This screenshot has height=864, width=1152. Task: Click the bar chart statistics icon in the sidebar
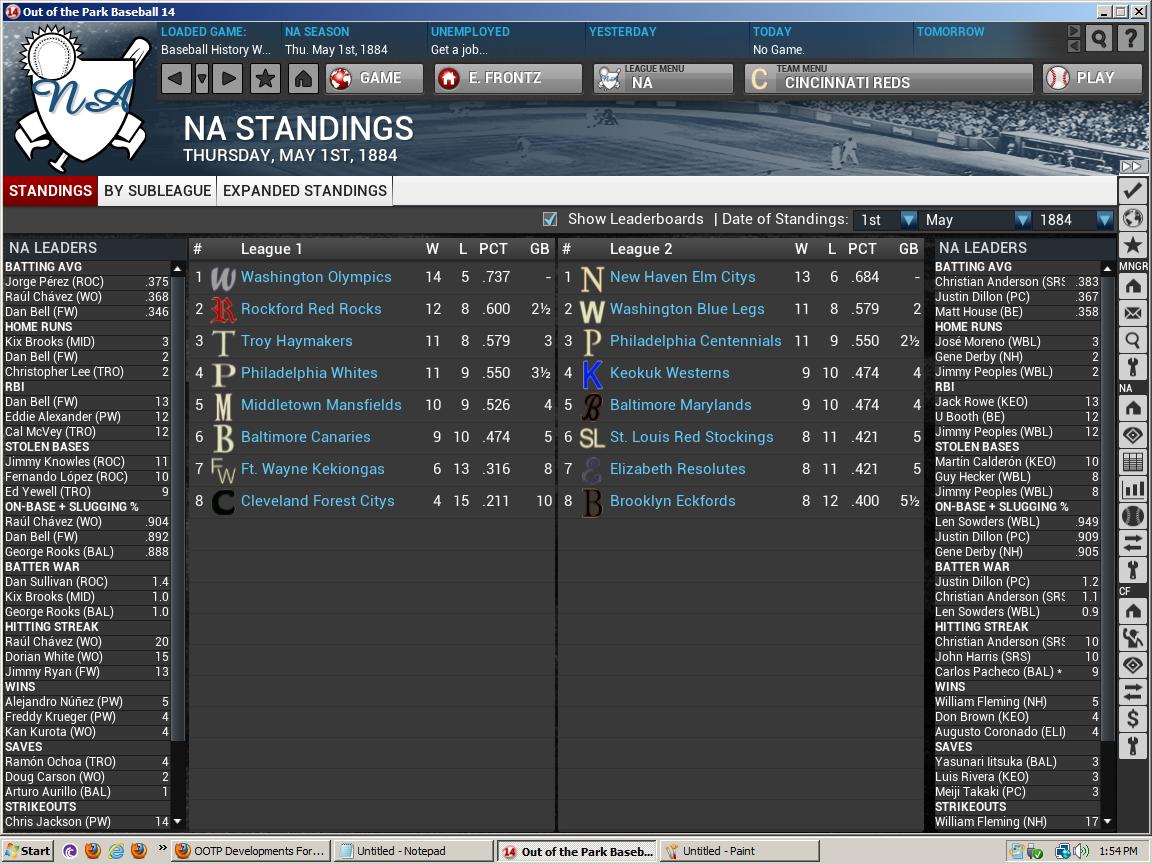1133,489
